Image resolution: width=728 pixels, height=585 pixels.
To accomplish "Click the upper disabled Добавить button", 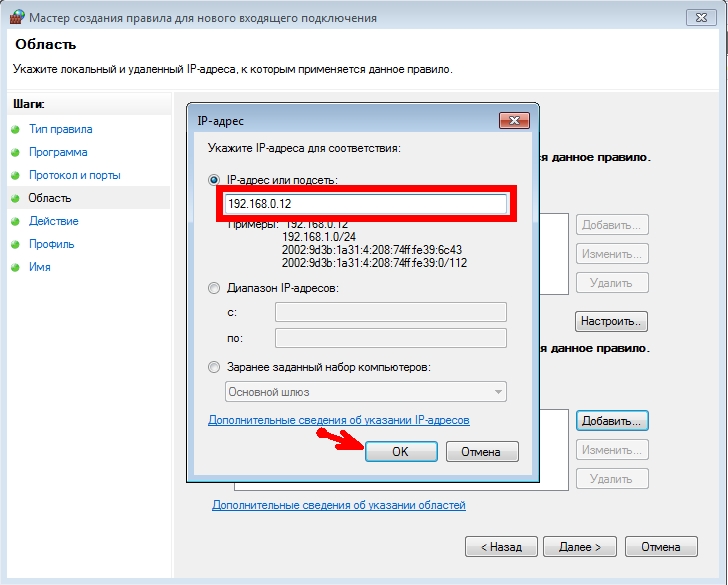I will point(612,225).
